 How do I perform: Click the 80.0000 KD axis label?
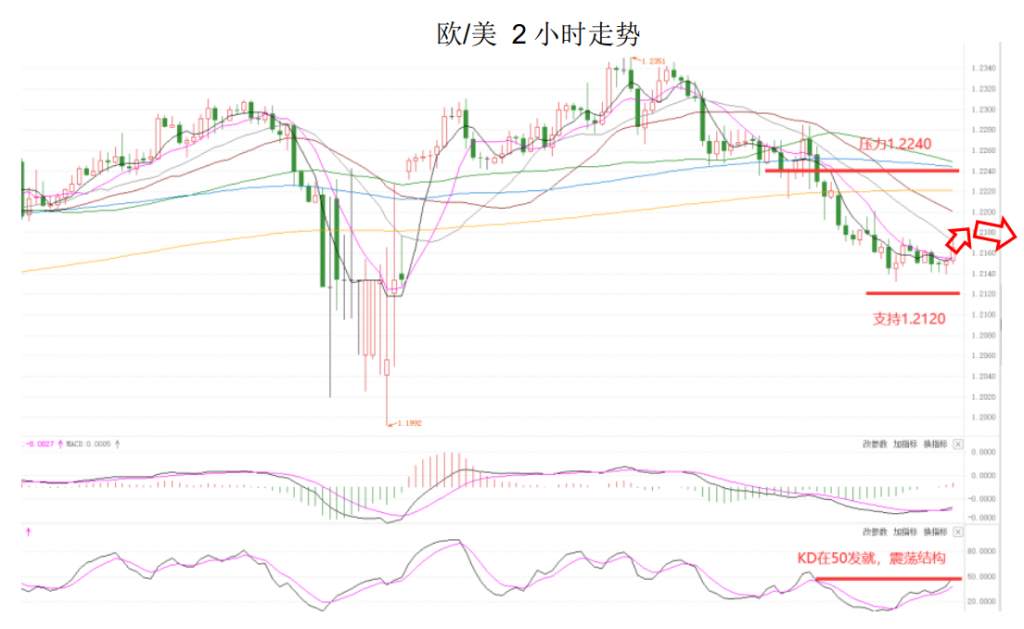(982, 551)
